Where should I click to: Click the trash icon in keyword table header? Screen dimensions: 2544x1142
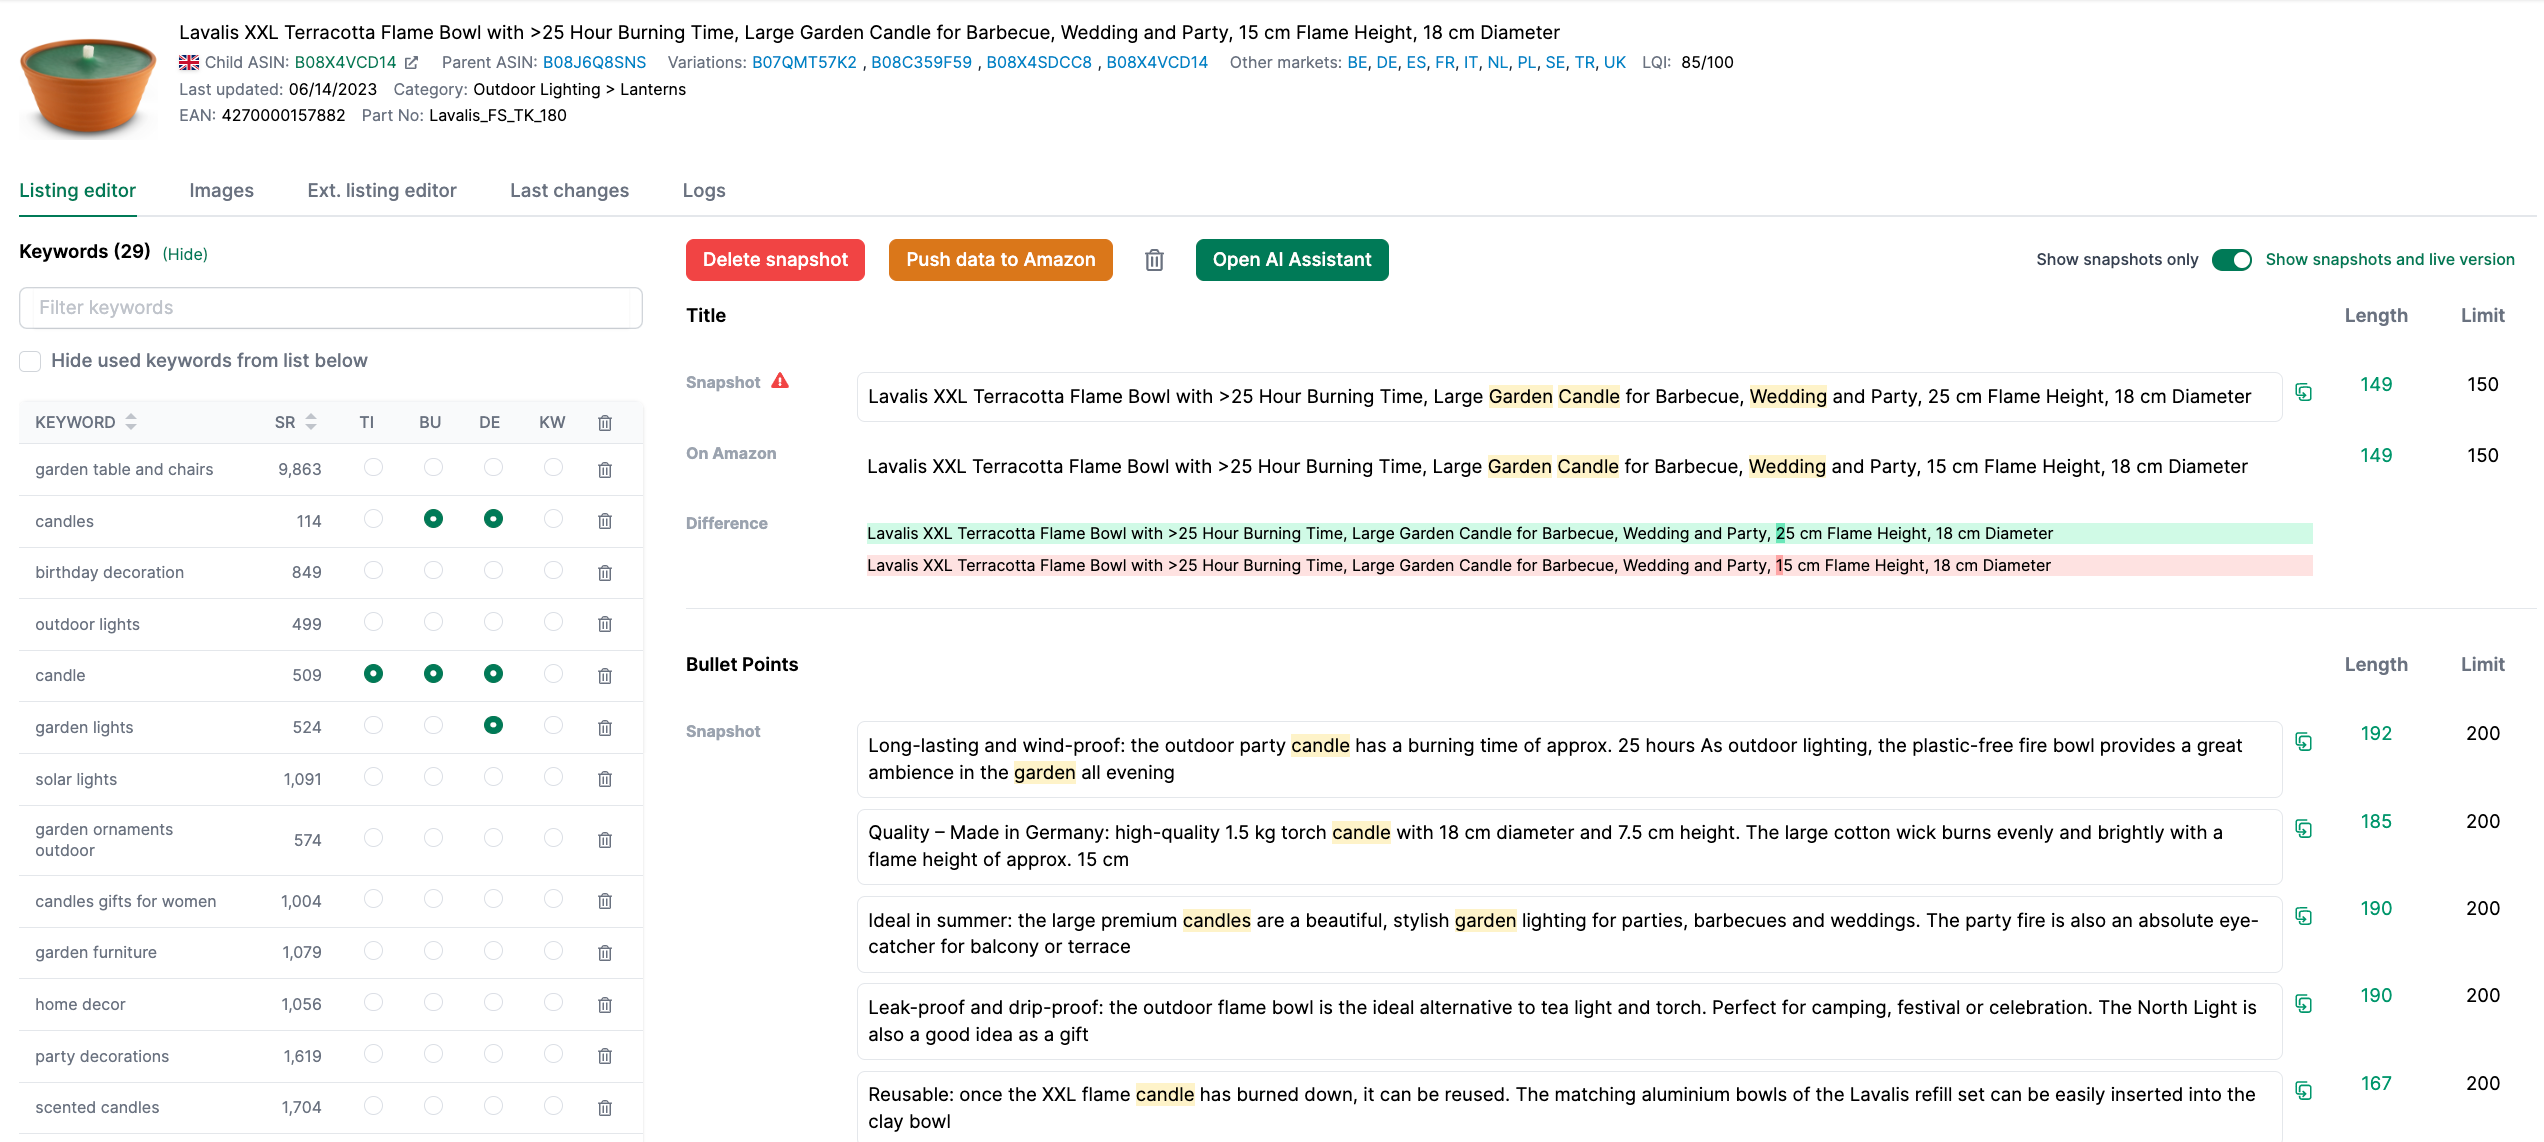(605, 422)
